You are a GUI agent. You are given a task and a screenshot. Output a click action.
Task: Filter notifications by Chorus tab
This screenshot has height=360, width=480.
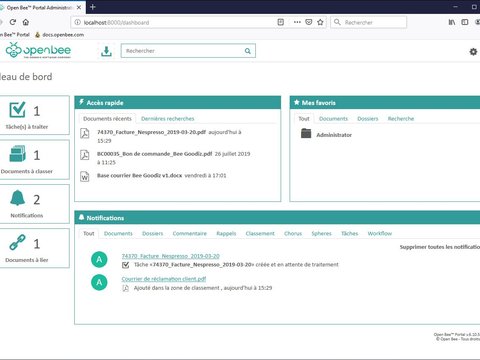[293, 233]
